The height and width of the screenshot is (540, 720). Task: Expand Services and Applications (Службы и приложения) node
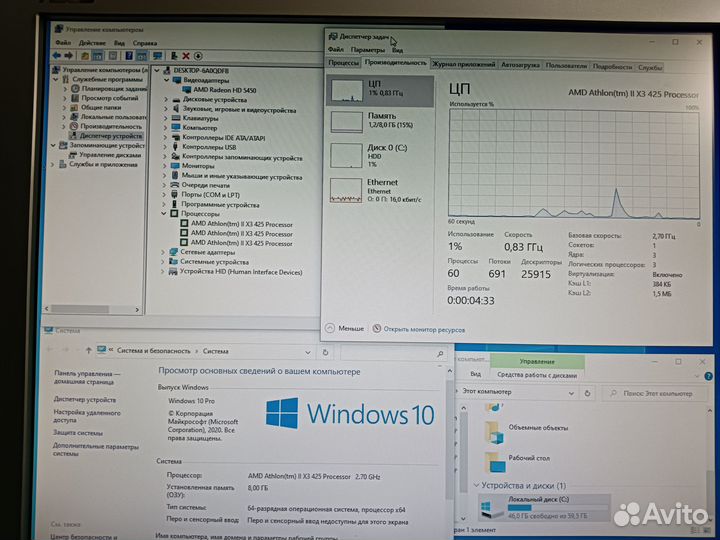(53, 164)
